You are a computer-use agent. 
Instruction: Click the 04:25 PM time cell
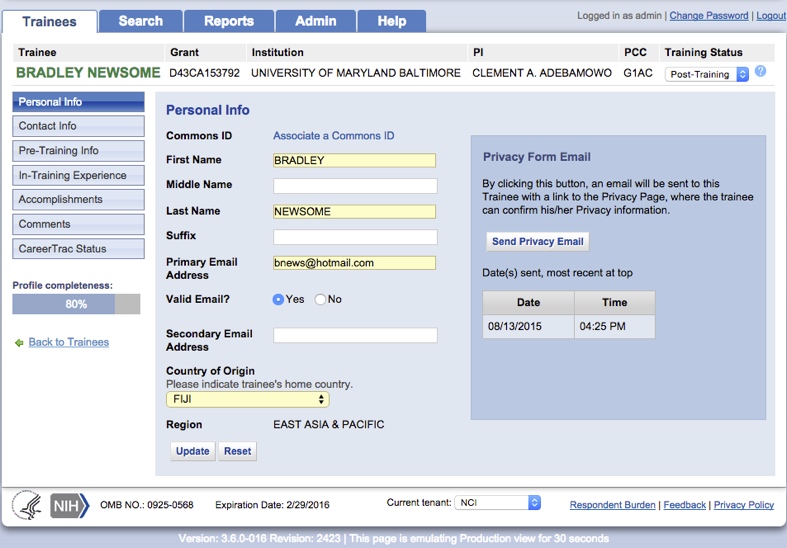click(x=615, y=326)
